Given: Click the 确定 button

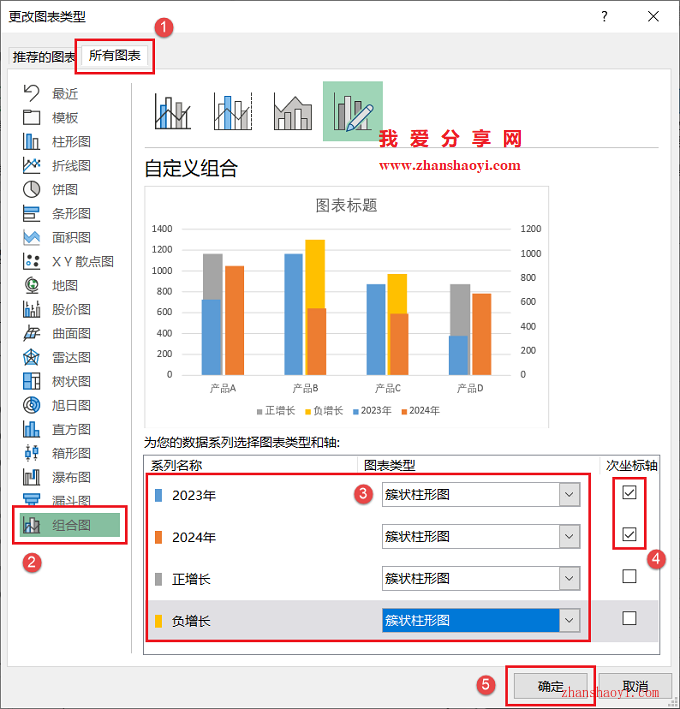Looking at the screenshot, I should pos(550,686).
